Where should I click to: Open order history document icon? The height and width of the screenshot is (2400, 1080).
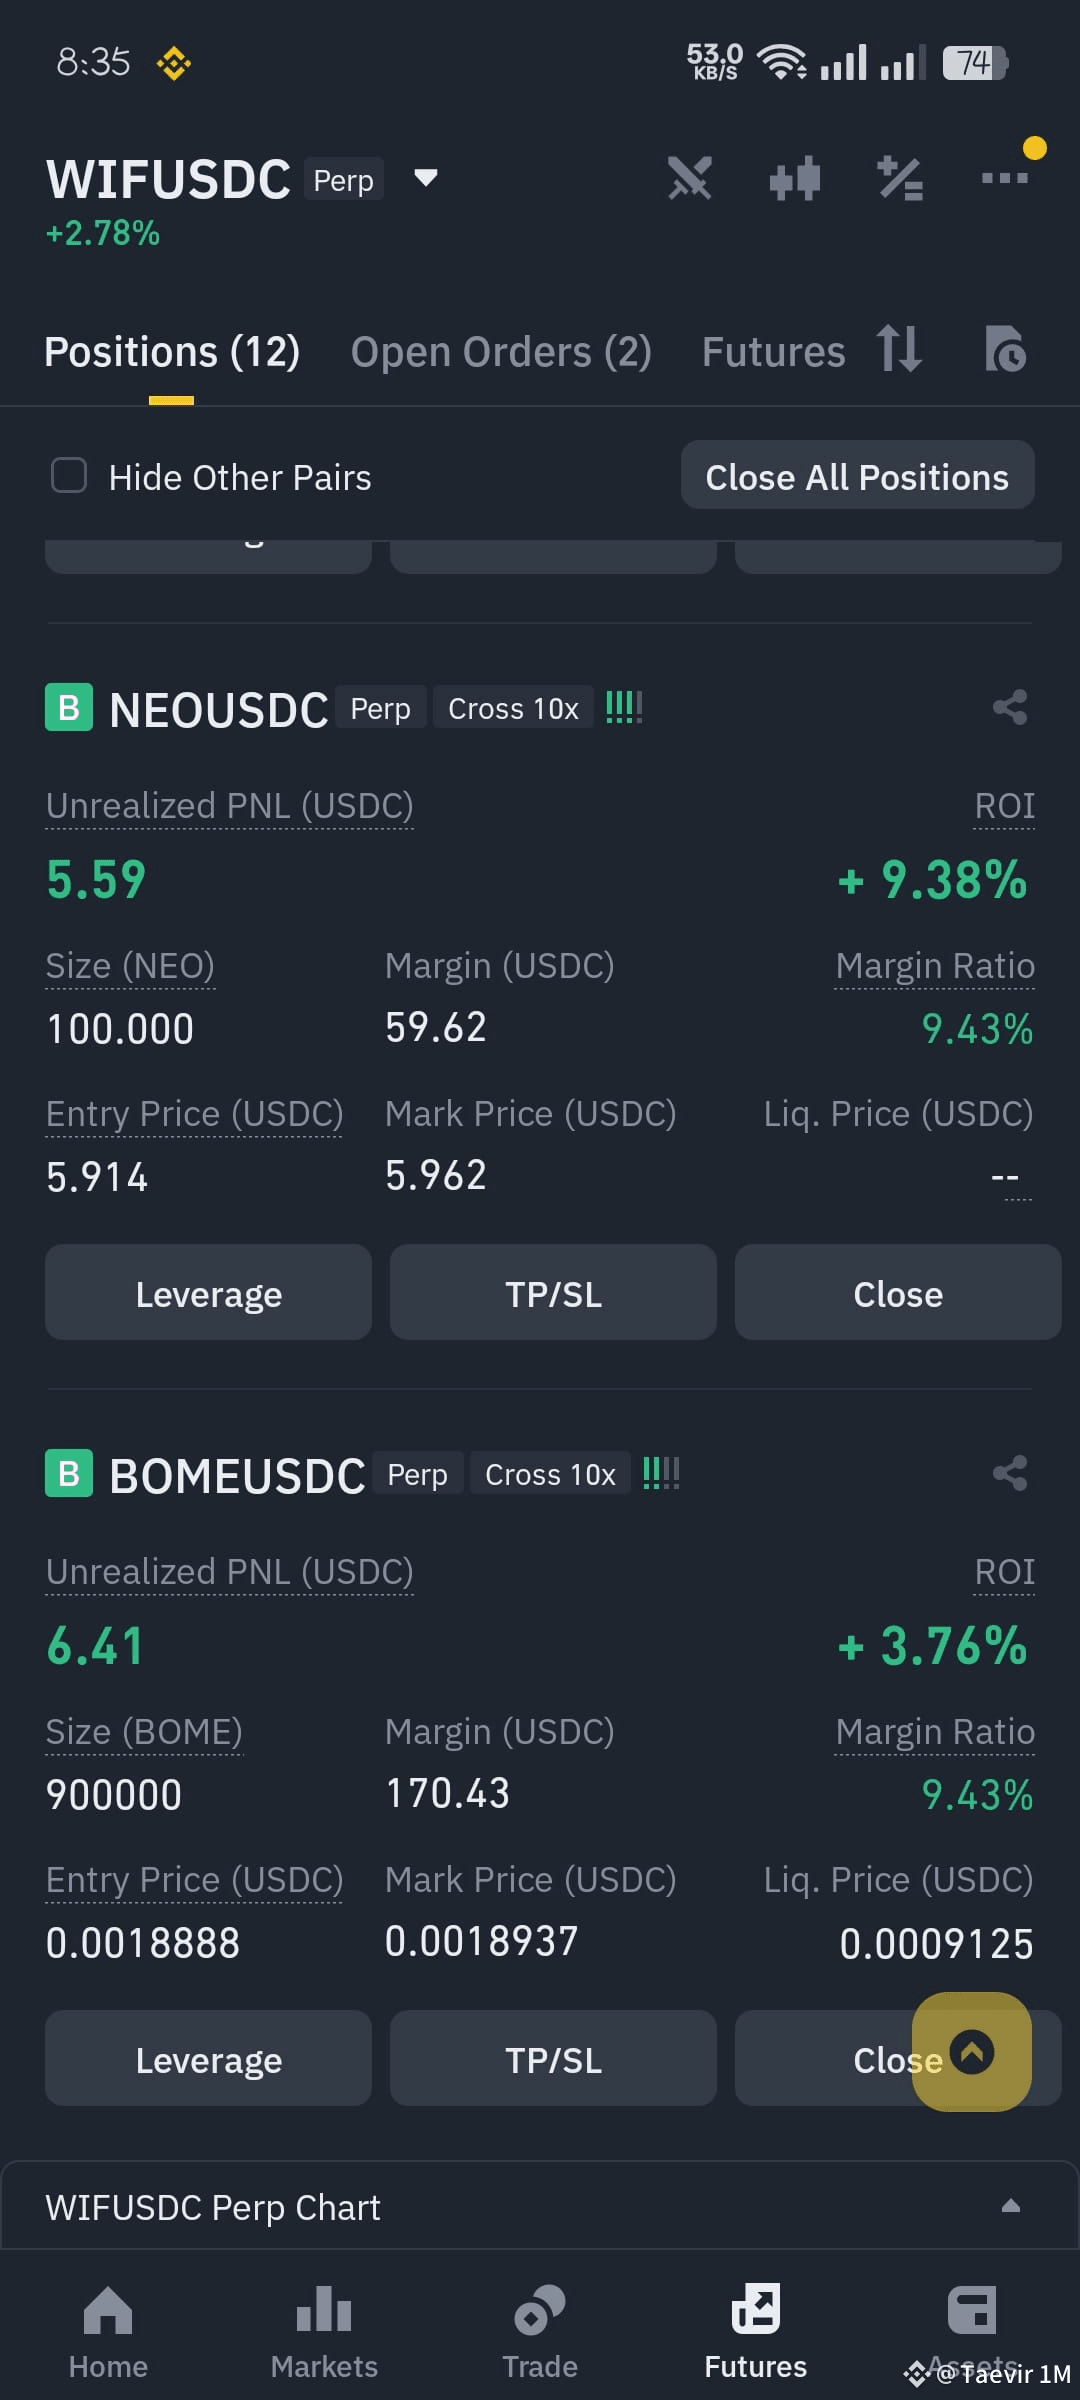point(1005,349)
